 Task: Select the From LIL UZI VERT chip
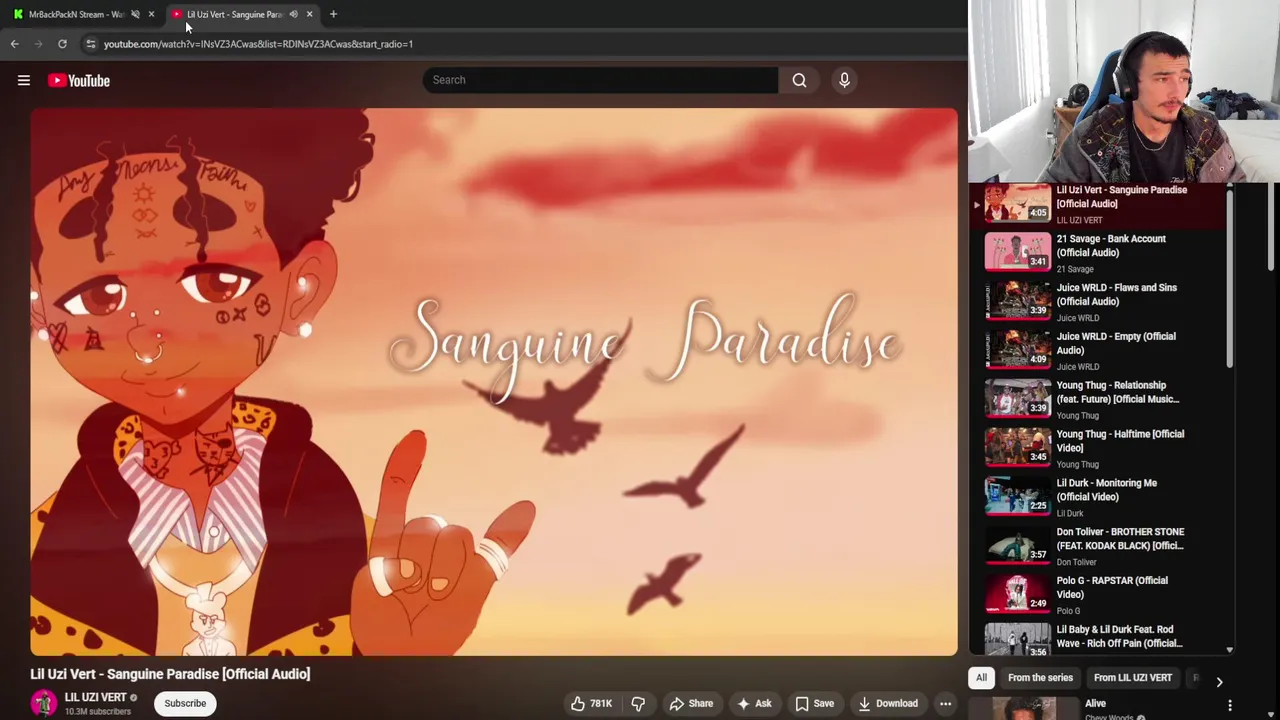point(1133,678)
